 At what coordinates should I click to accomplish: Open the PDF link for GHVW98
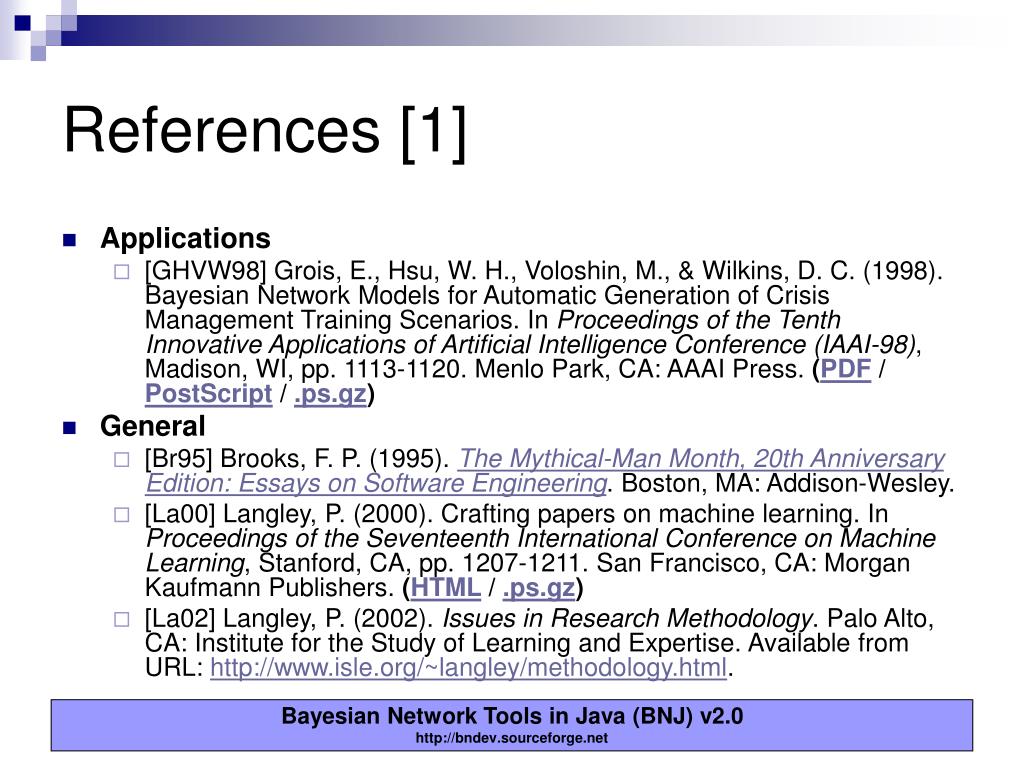pos(846,370)
